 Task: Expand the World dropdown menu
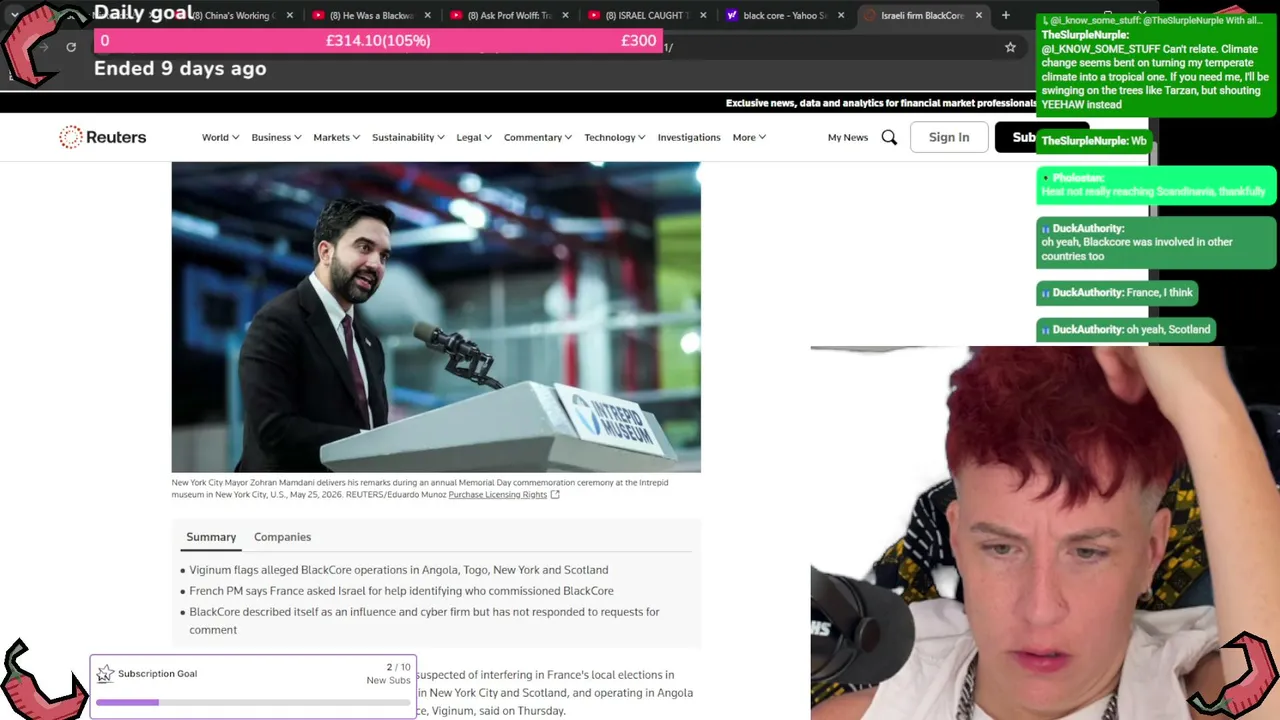pyautogui.click(x=220, y=137)
